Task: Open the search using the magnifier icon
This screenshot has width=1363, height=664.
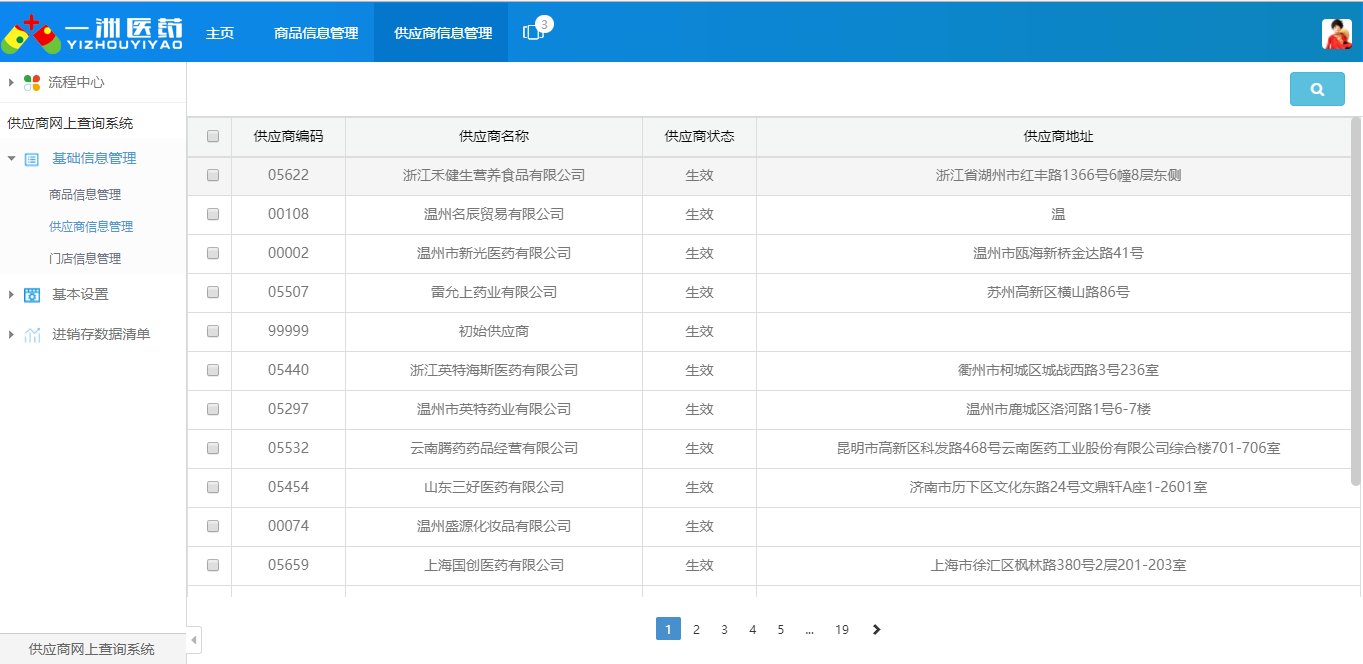Action: (x=1316, y=89)
